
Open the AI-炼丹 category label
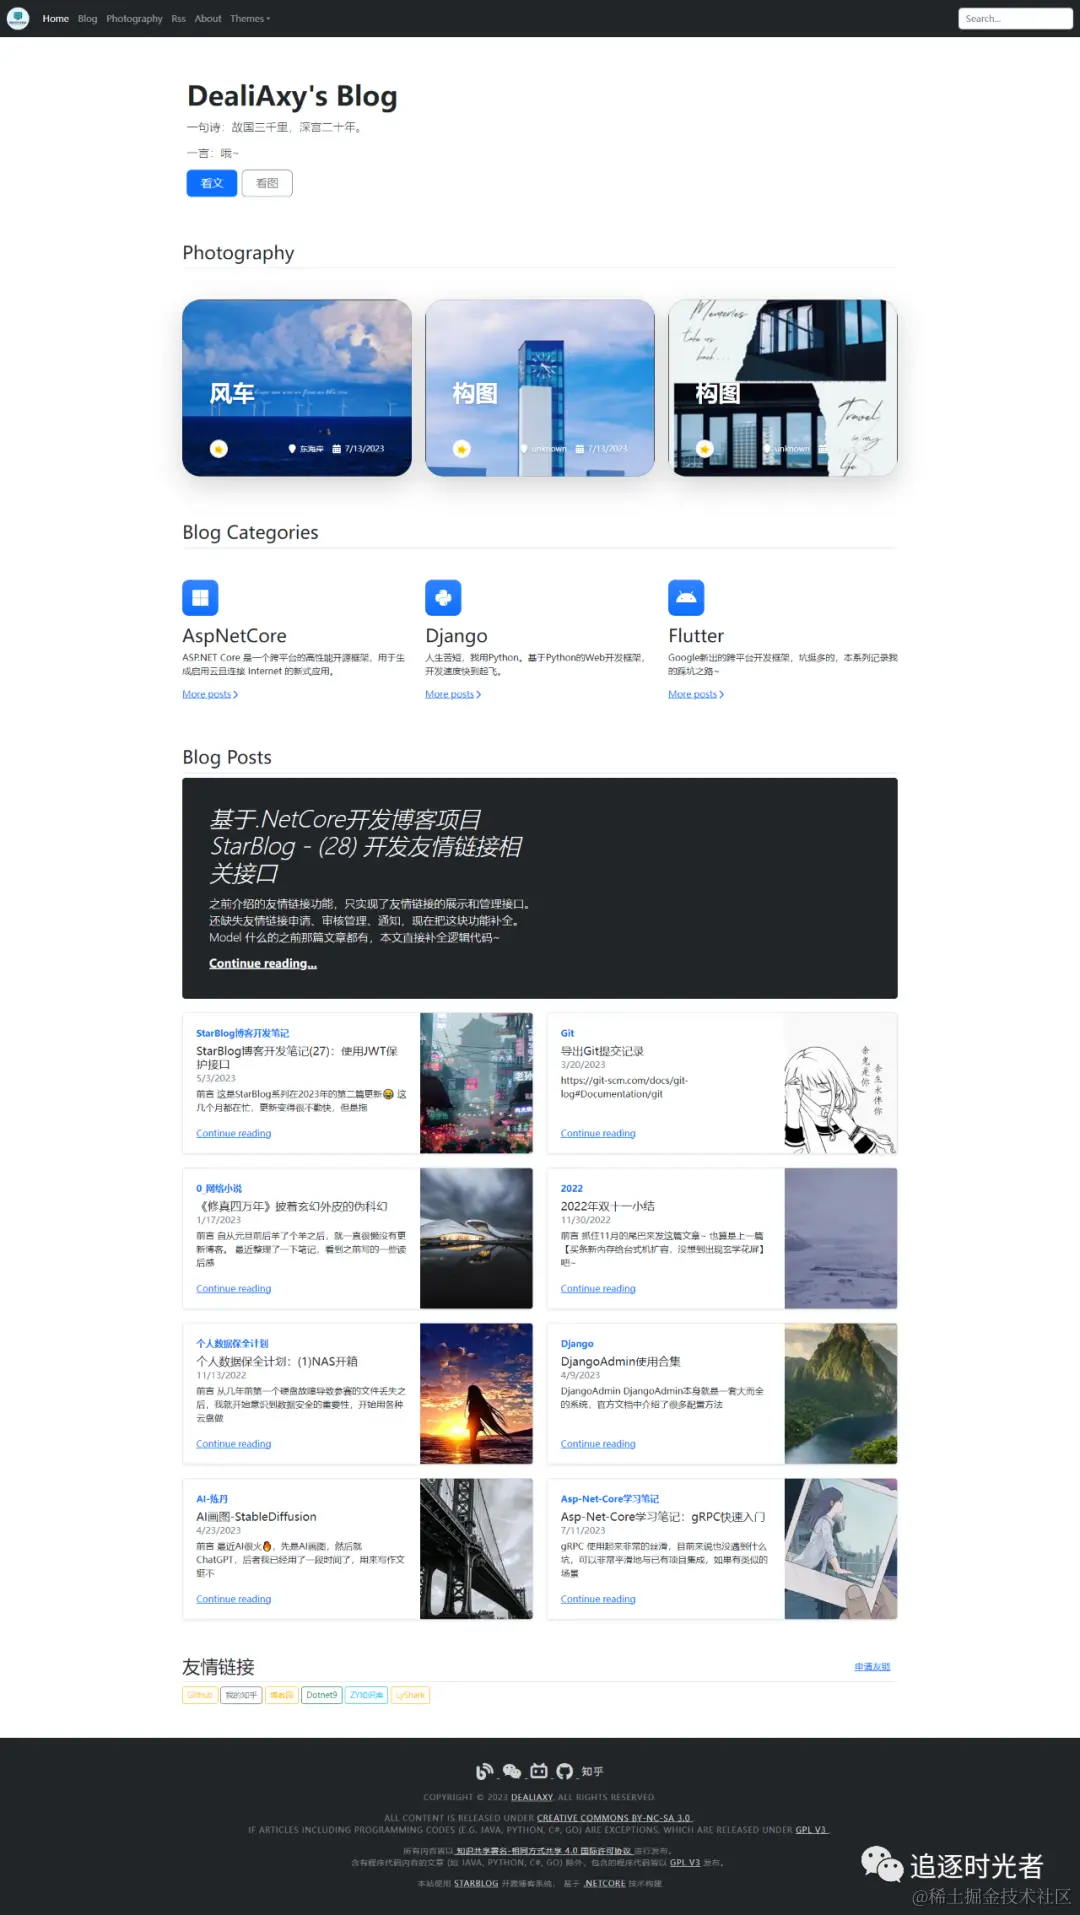coord(212,1499)
